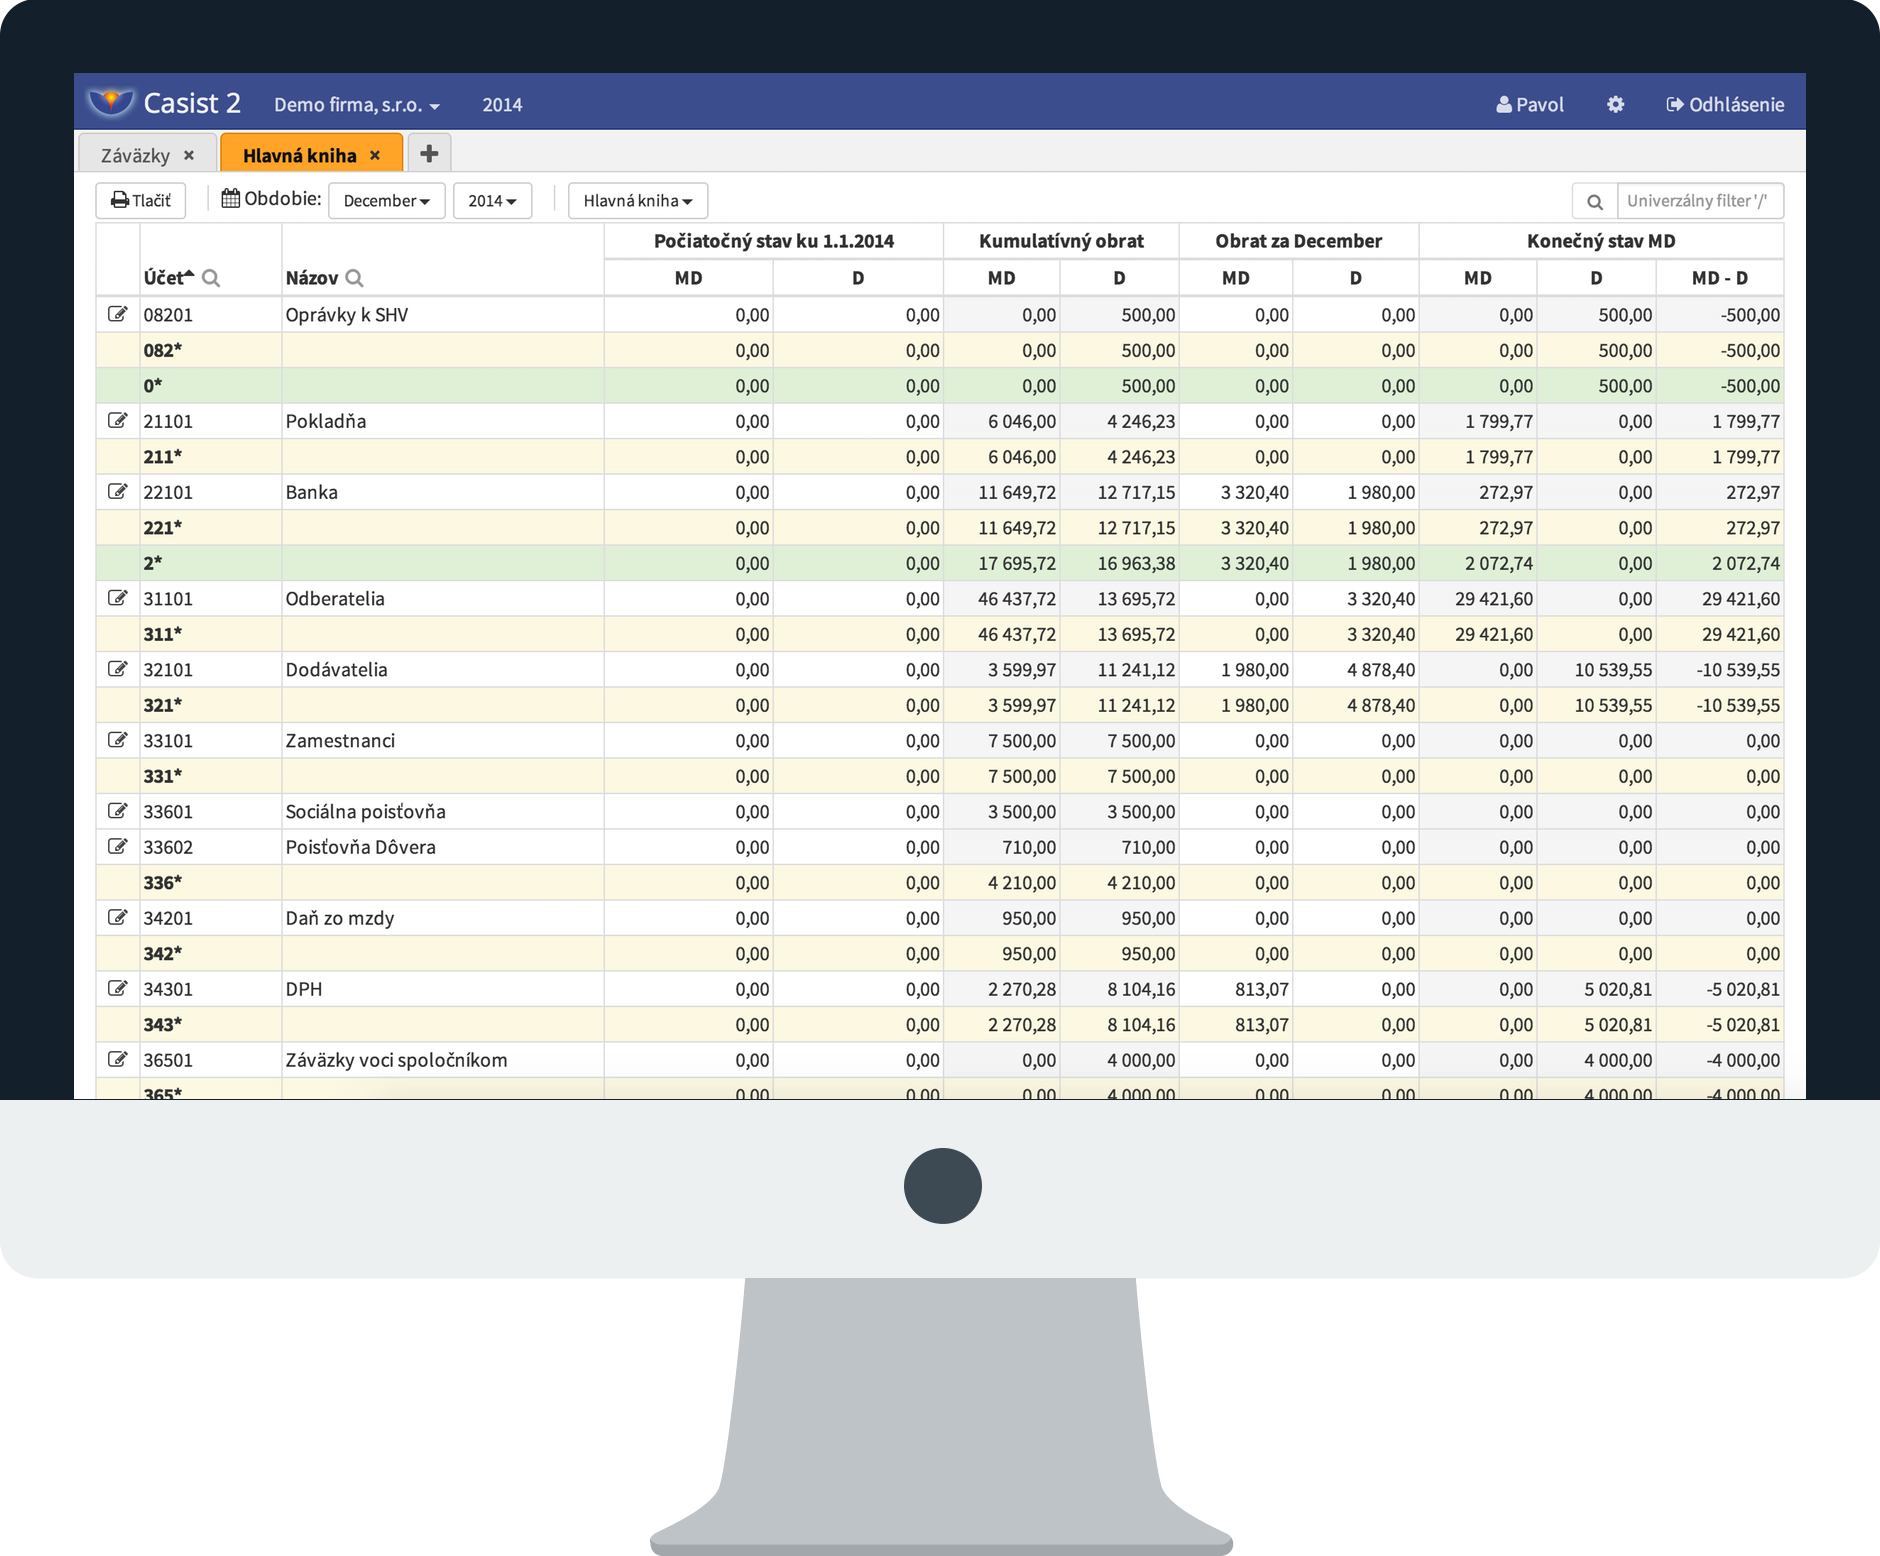Click the Názov column search icon

(x=354, y=278)
